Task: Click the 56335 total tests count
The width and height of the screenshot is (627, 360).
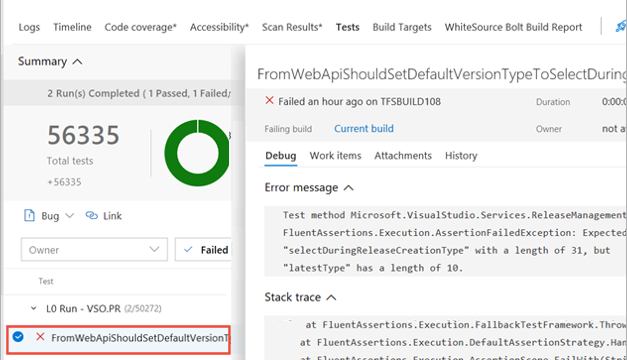Action: click(x=83, y=135)
